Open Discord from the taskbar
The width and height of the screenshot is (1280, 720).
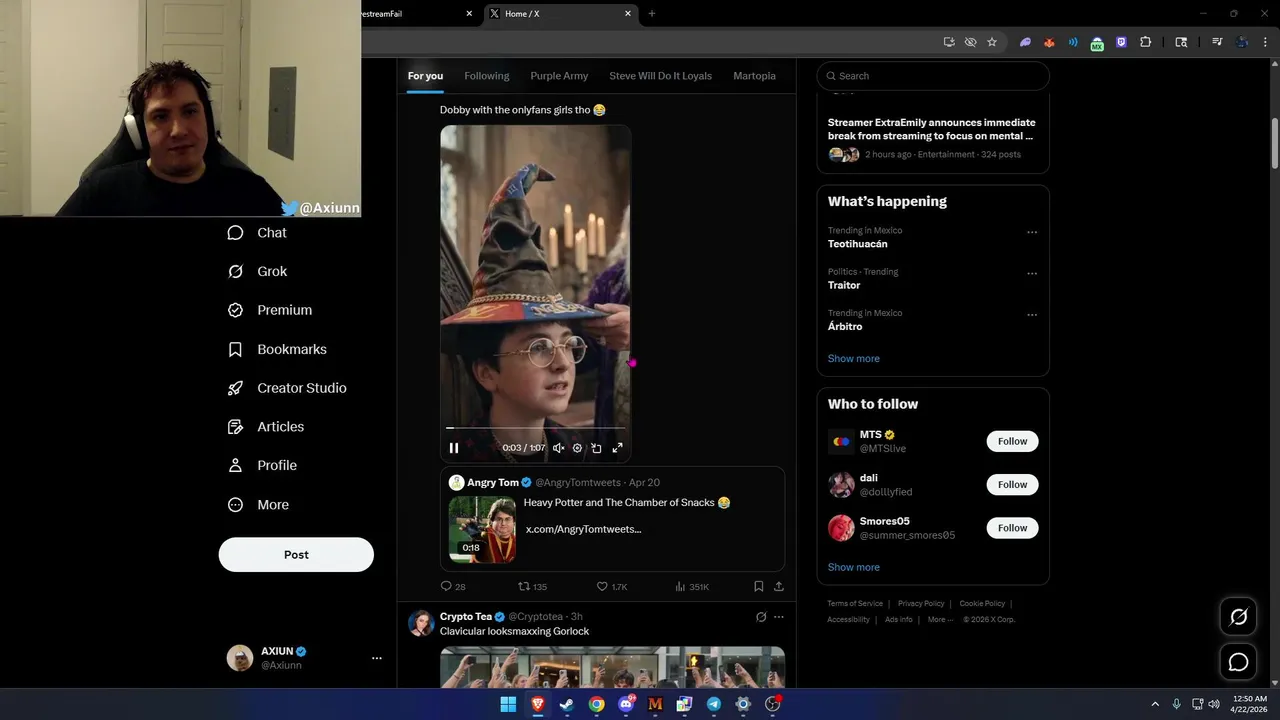coord(626,704)
